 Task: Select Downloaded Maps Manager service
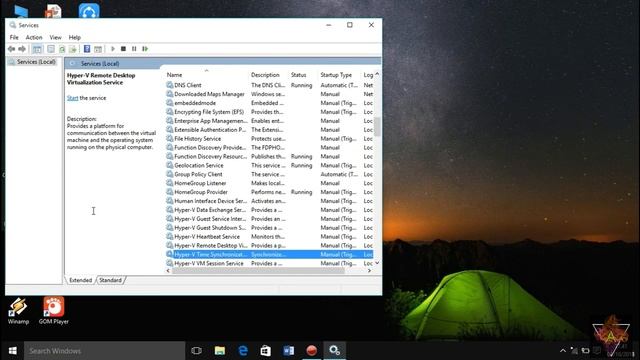click(x=269, y=94)
